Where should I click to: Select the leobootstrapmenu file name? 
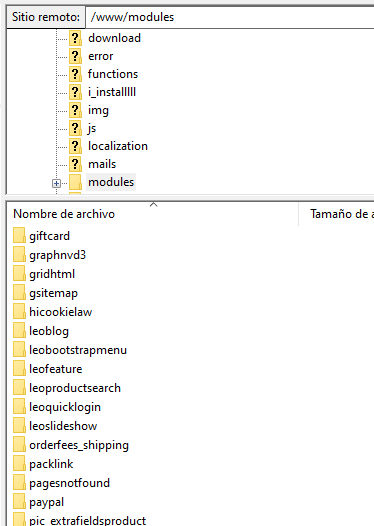(x=78, y=350)
